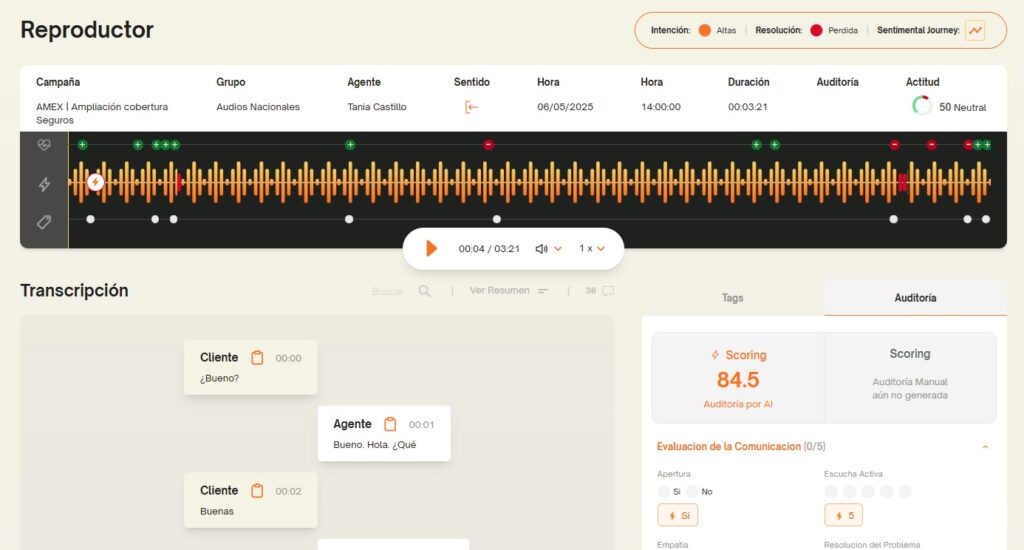Click the Actitud circular gauge

coord(921,105)
